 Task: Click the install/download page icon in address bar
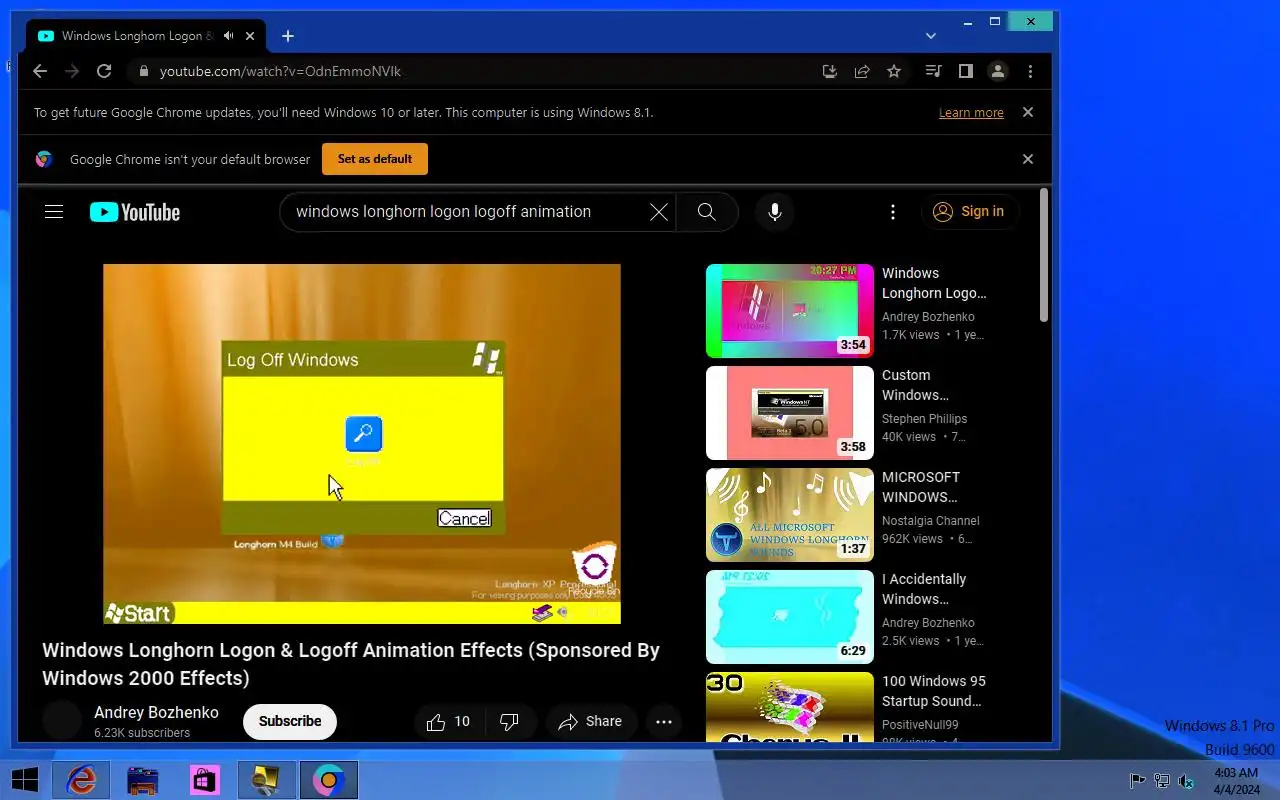click(x=829, y=71)
